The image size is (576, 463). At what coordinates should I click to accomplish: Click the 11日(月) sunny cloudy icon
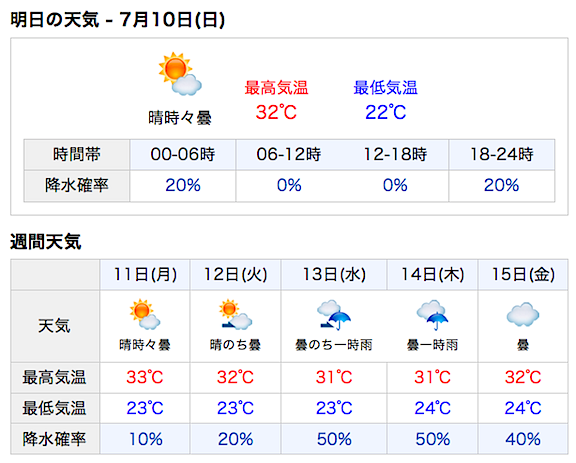(145, 314)
